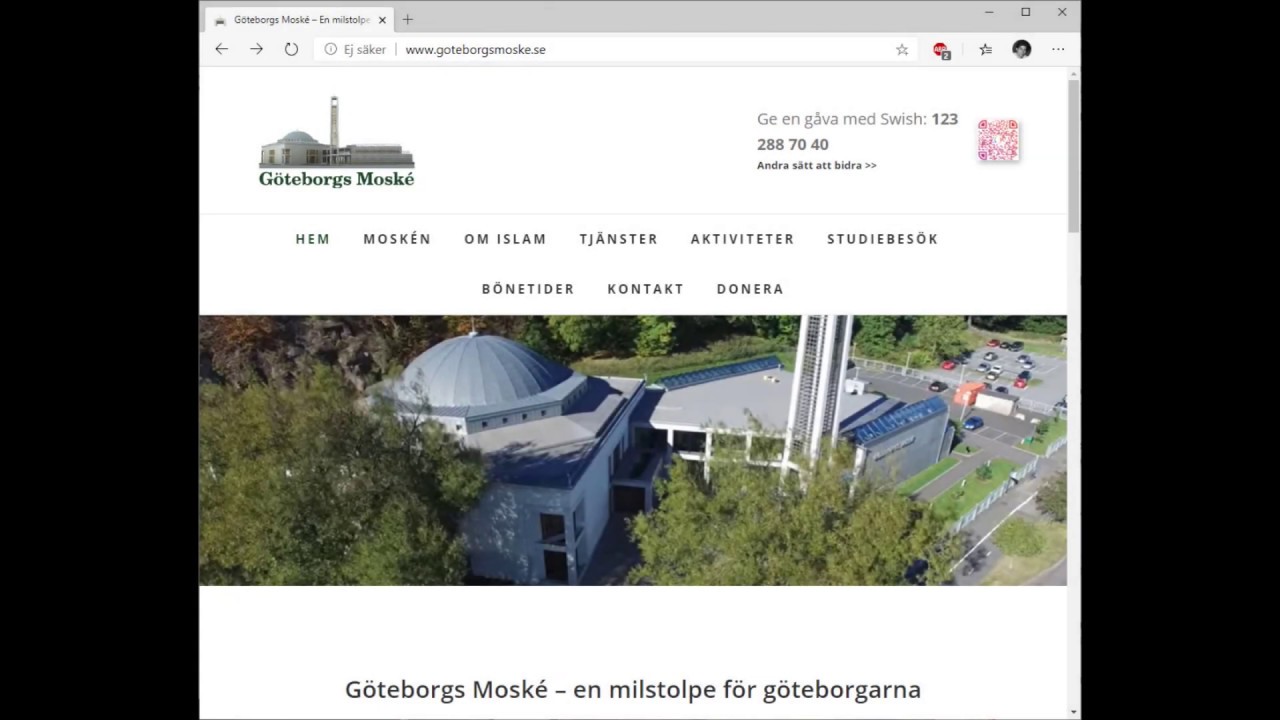This screenshot has width=1280, height=720.
Task: Open a new tab with the plus button
Action: (408, 19)
